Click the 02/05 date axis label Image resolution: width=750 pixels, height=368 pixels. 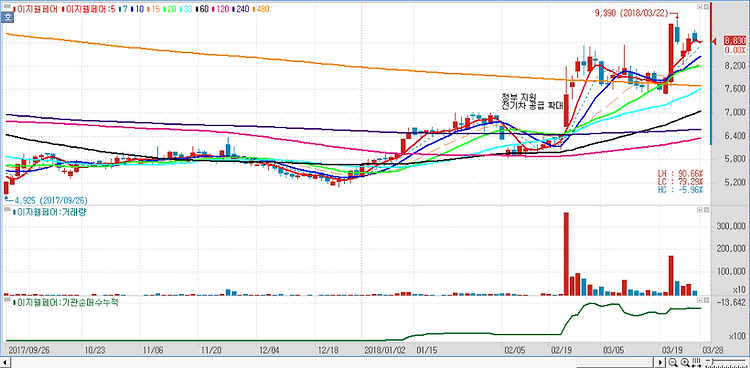tap(514, 349)
